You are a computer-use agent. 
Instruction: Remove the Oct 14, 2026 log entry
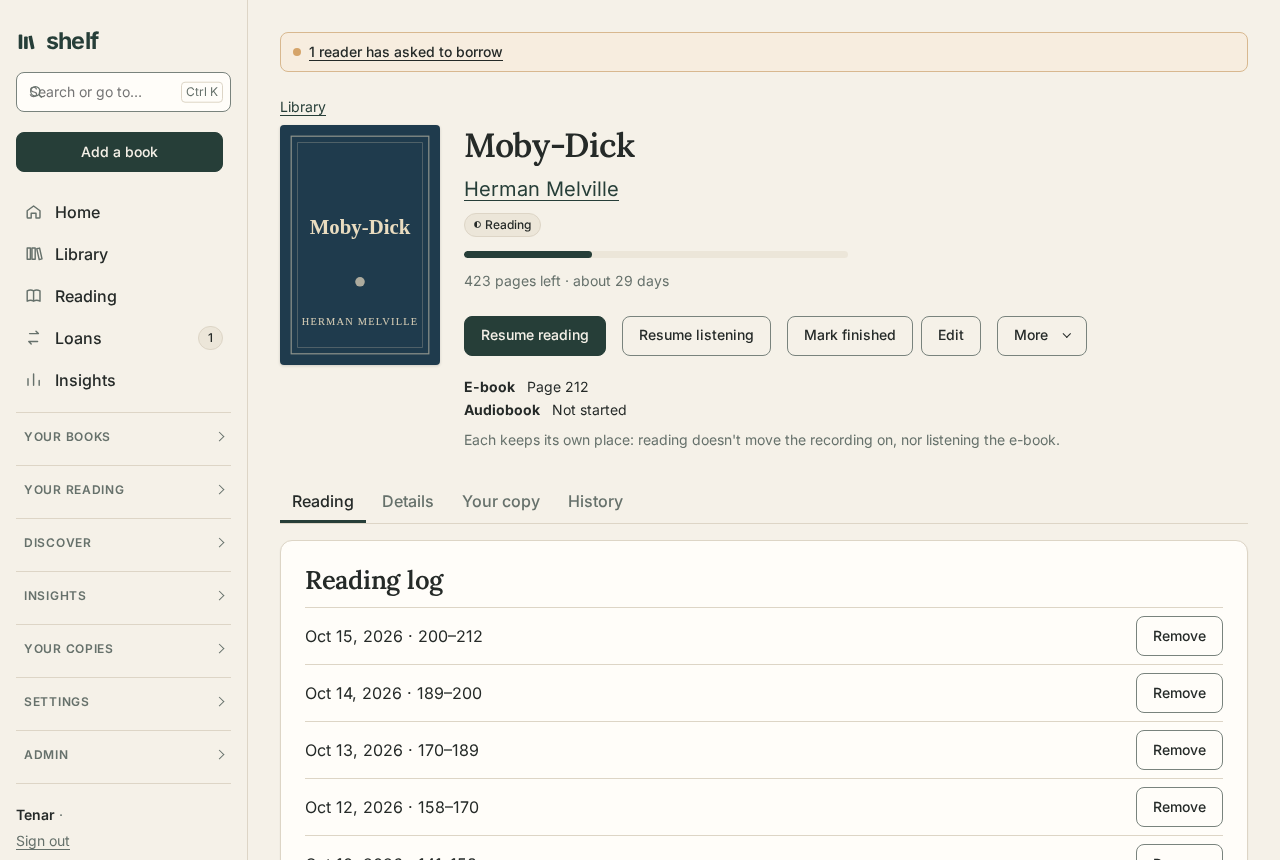(x=1179, y=693)
